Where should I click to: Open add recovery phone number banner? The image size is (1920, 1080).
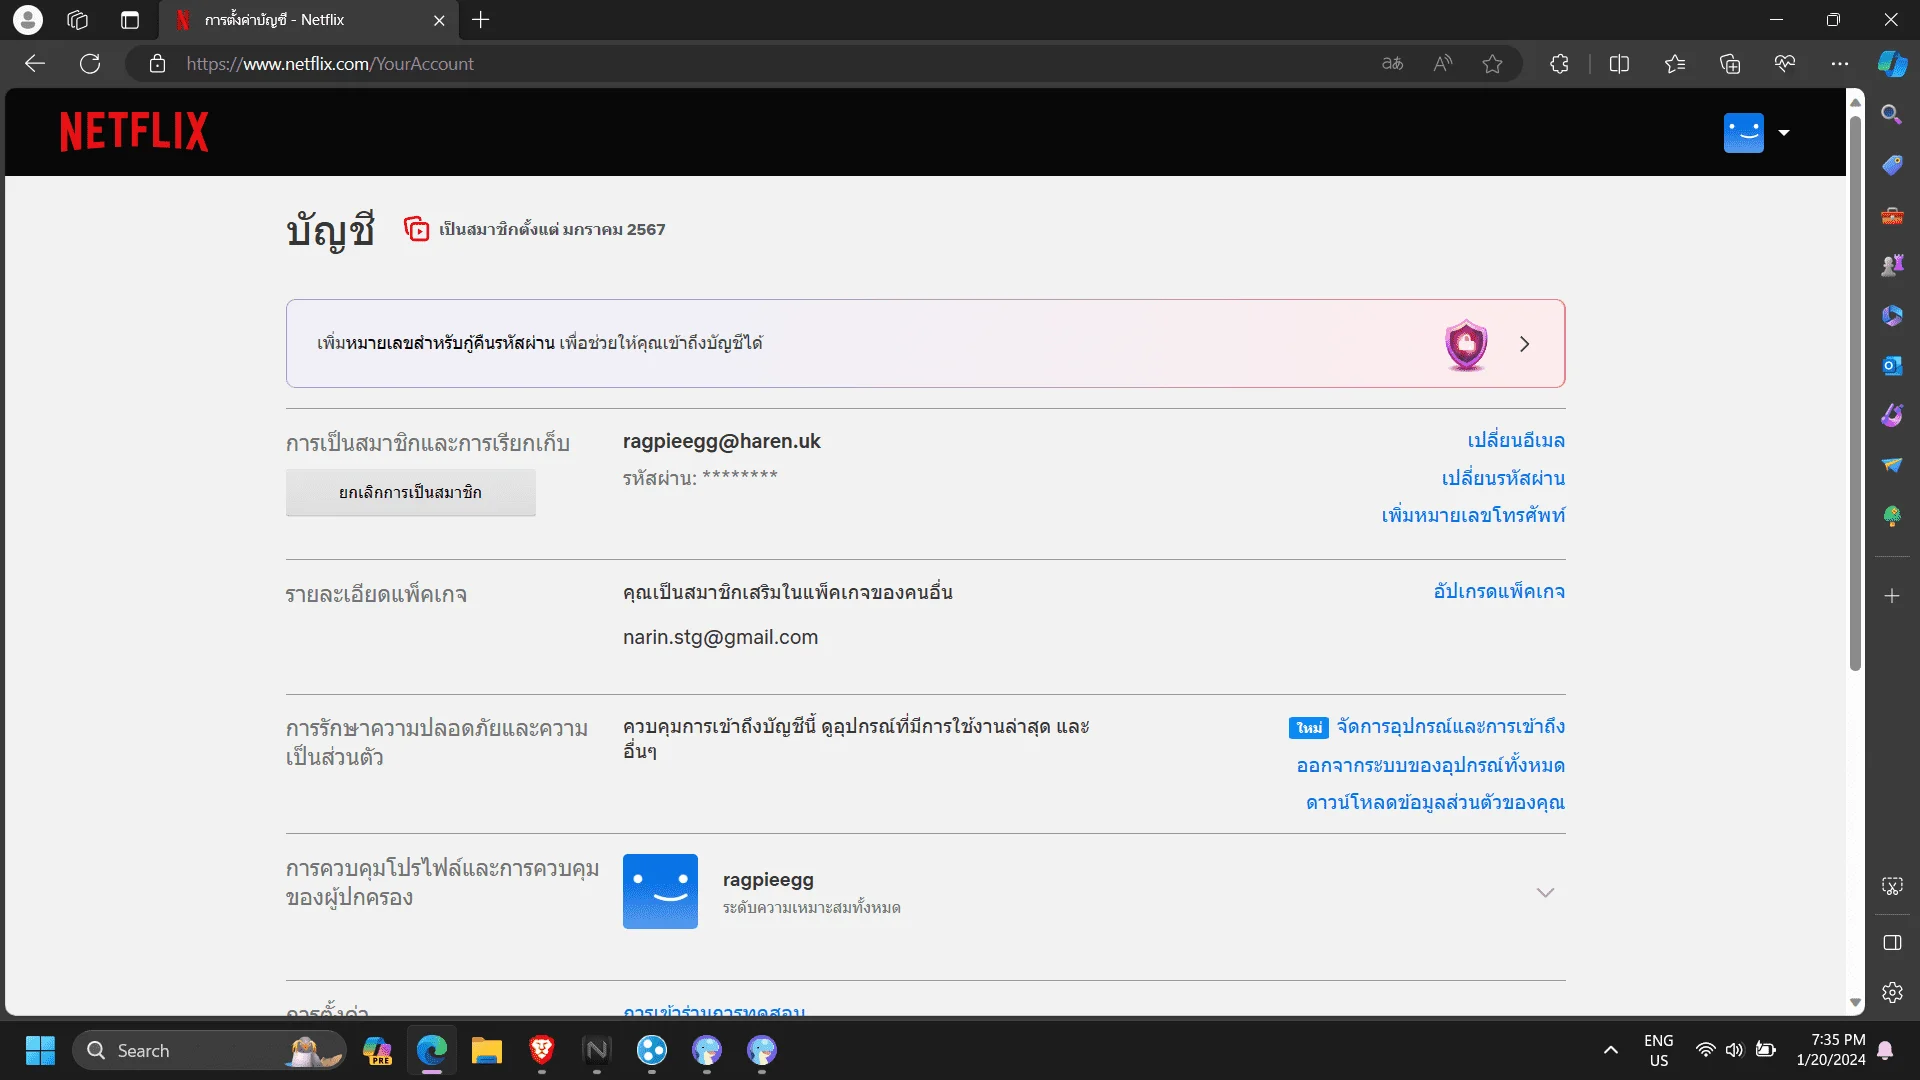tap(925, 343)
